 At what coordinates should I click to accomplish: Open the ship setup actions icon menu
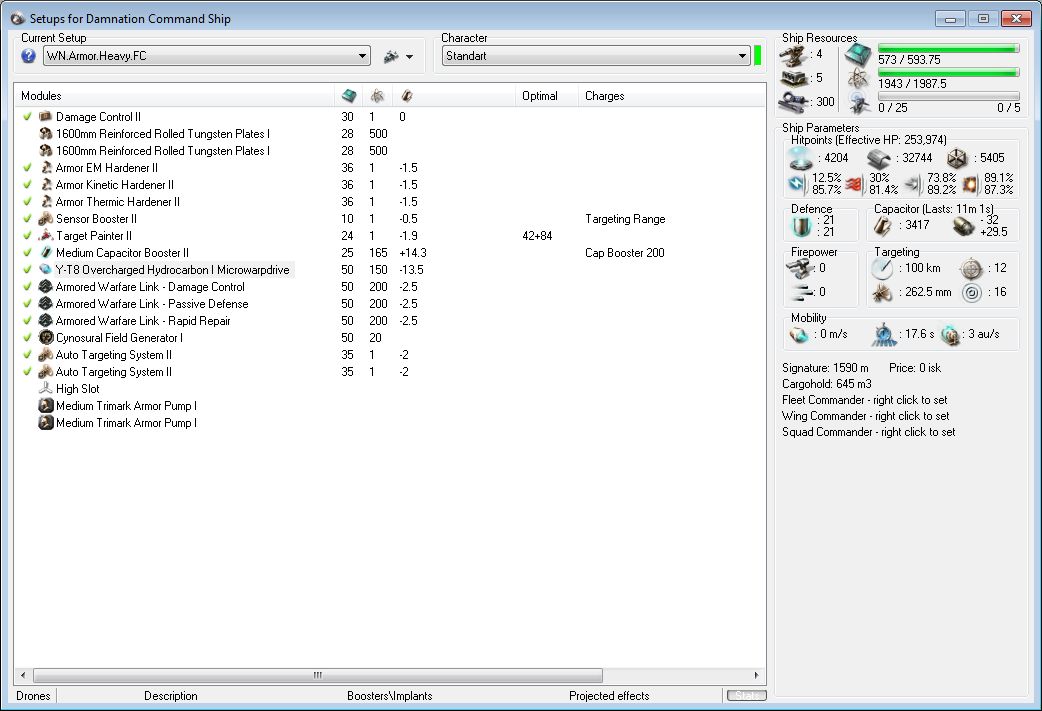(398, 56)
